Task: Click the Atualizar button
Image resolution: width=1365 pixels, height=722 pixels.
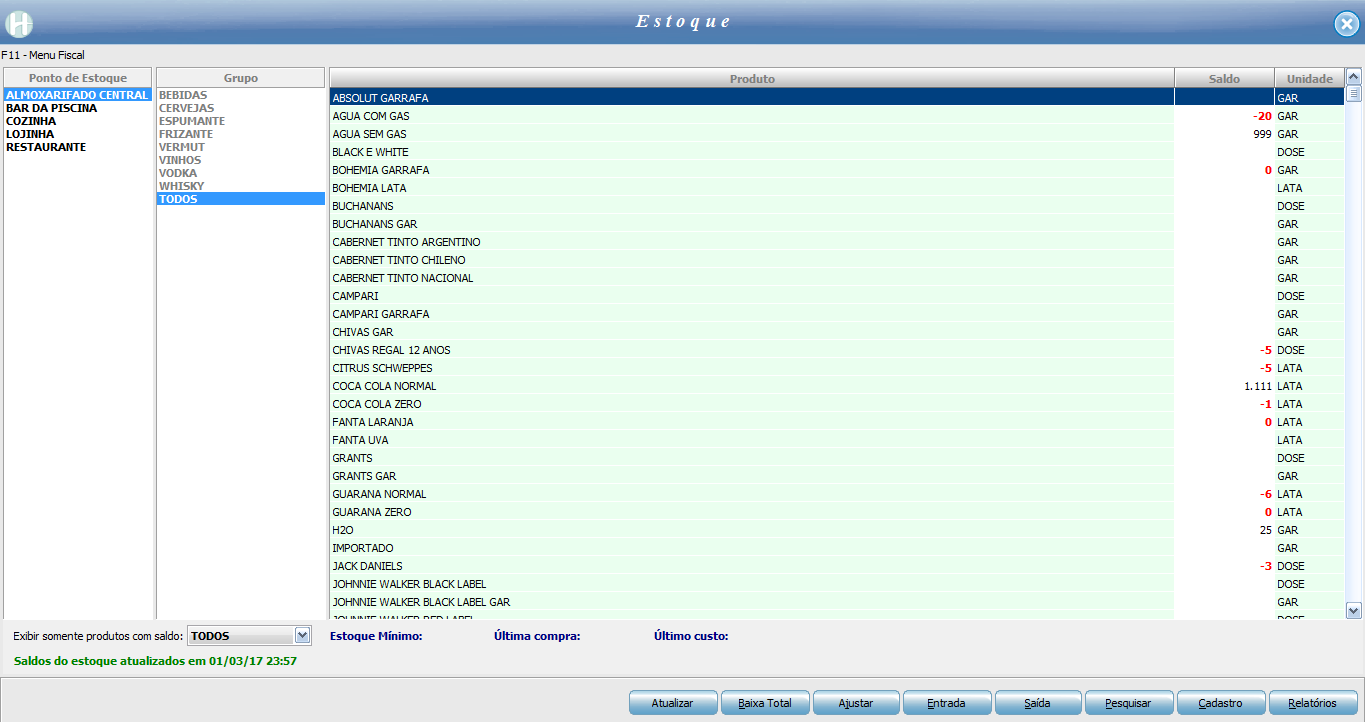Action: 673,703
